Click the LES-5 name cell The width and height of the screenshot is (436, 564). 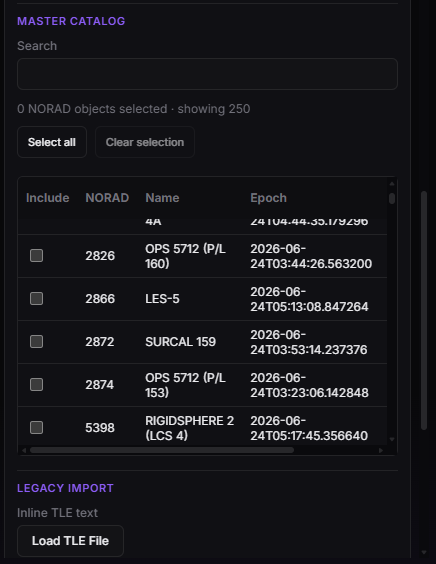162,299
